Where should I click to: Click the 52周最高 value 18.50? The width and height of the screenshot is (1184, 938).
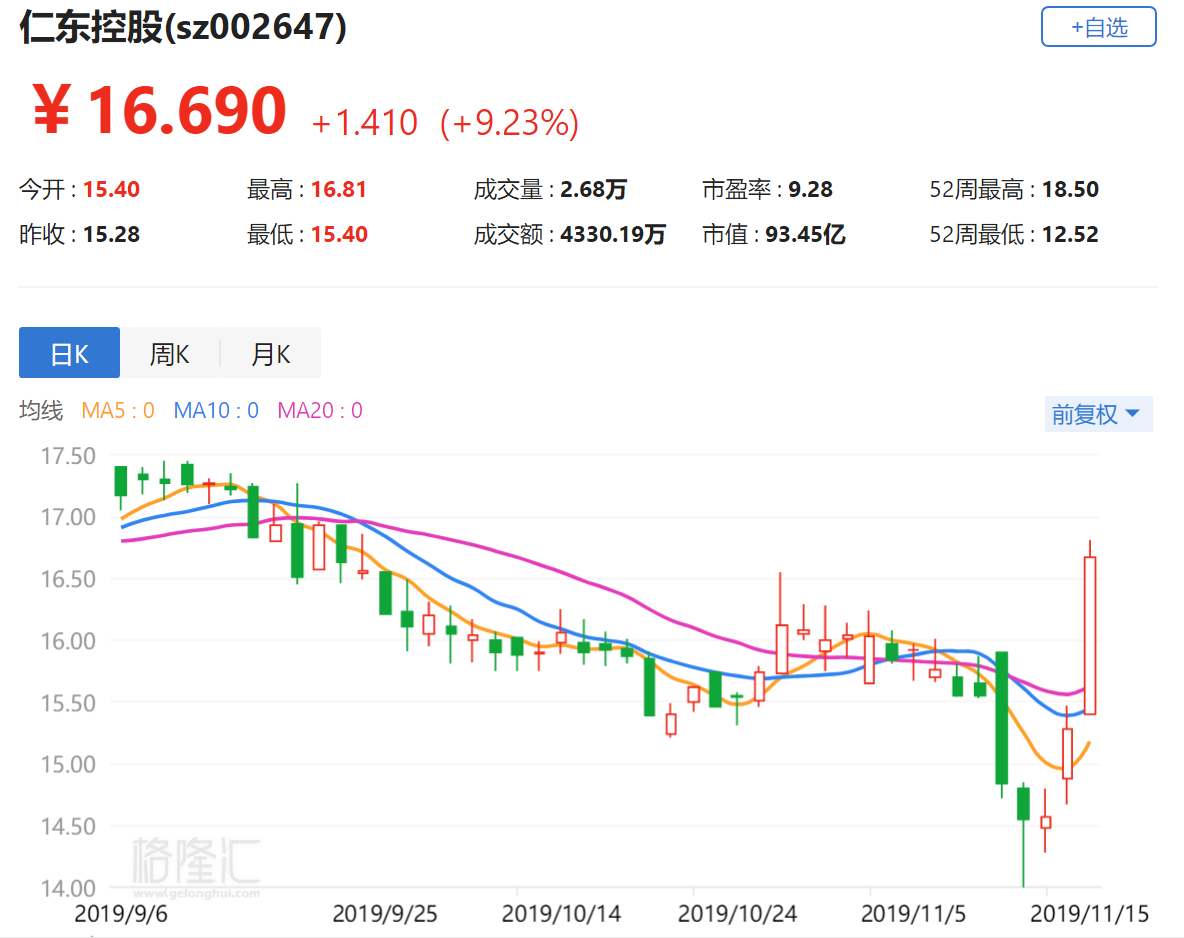(x=1071, y=189)
